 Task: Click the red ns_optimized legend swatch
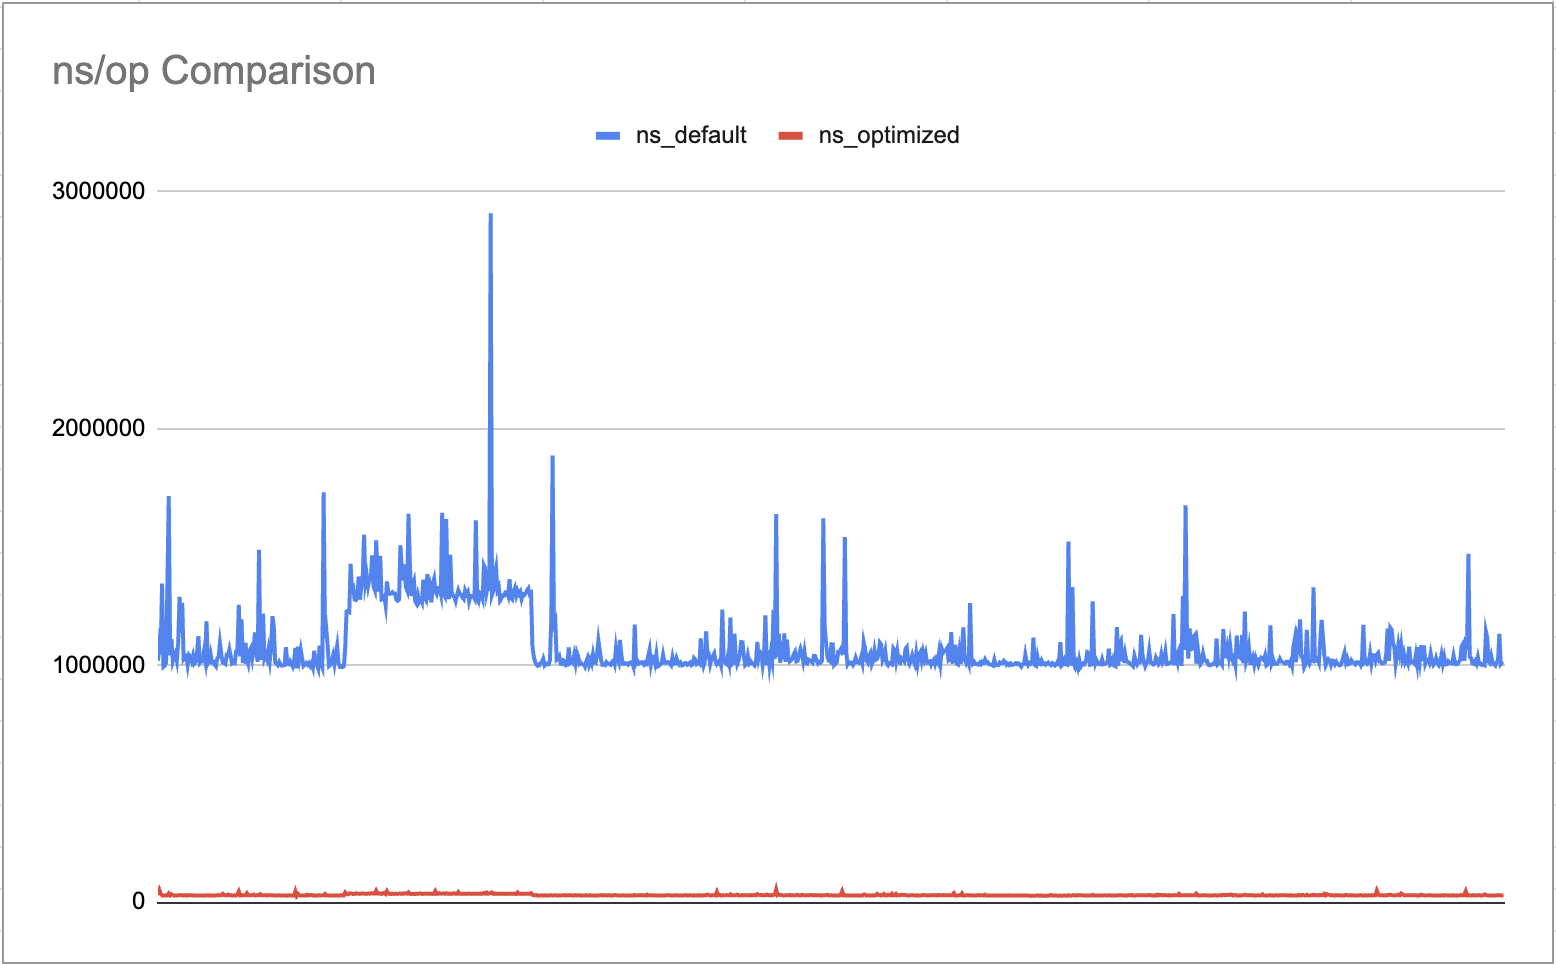[x=791, y=136]
